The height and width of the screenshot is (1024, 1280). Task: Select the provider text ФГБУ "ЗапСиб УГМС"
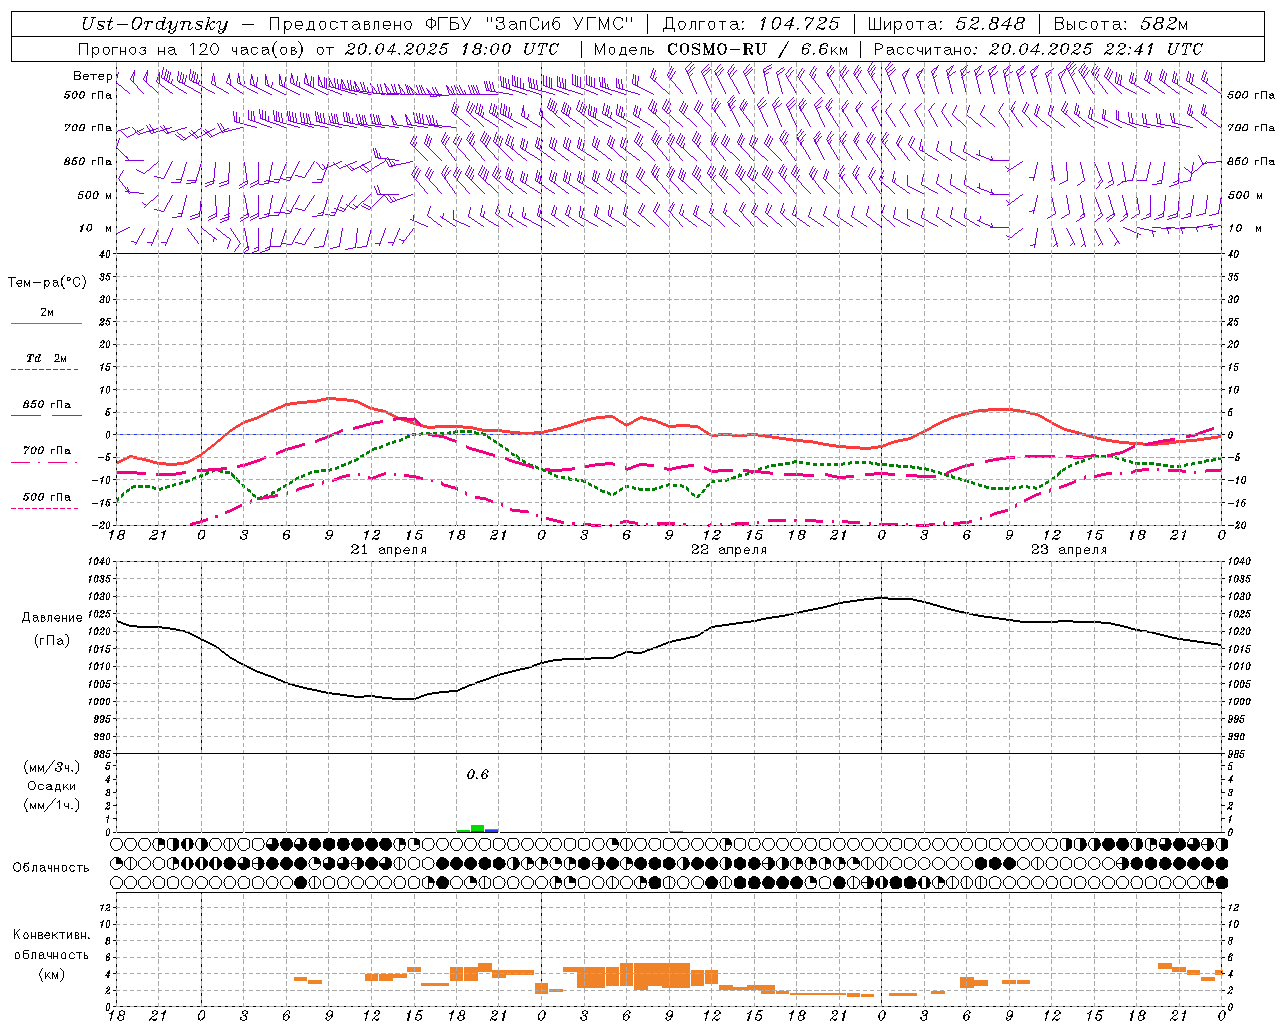pos(531,24)
